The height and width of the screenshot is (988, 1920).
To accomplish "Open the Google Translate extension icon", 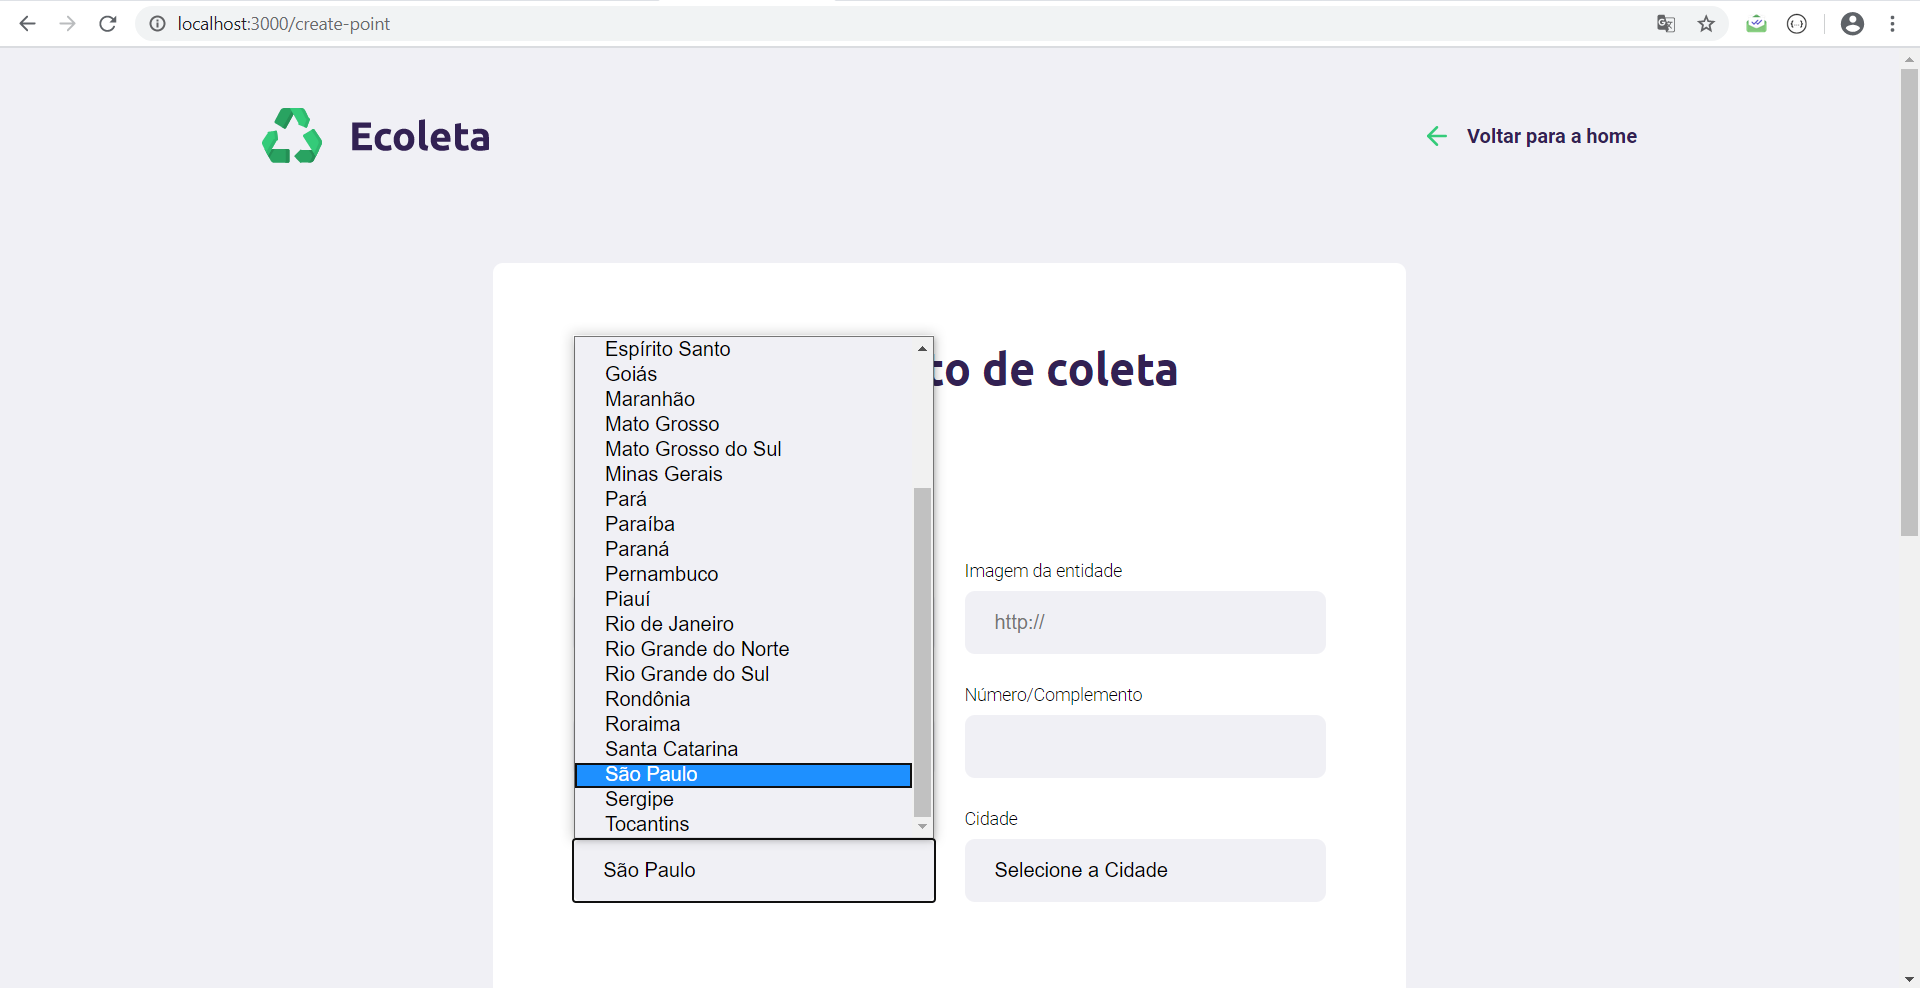I will tap(1665, 23).
